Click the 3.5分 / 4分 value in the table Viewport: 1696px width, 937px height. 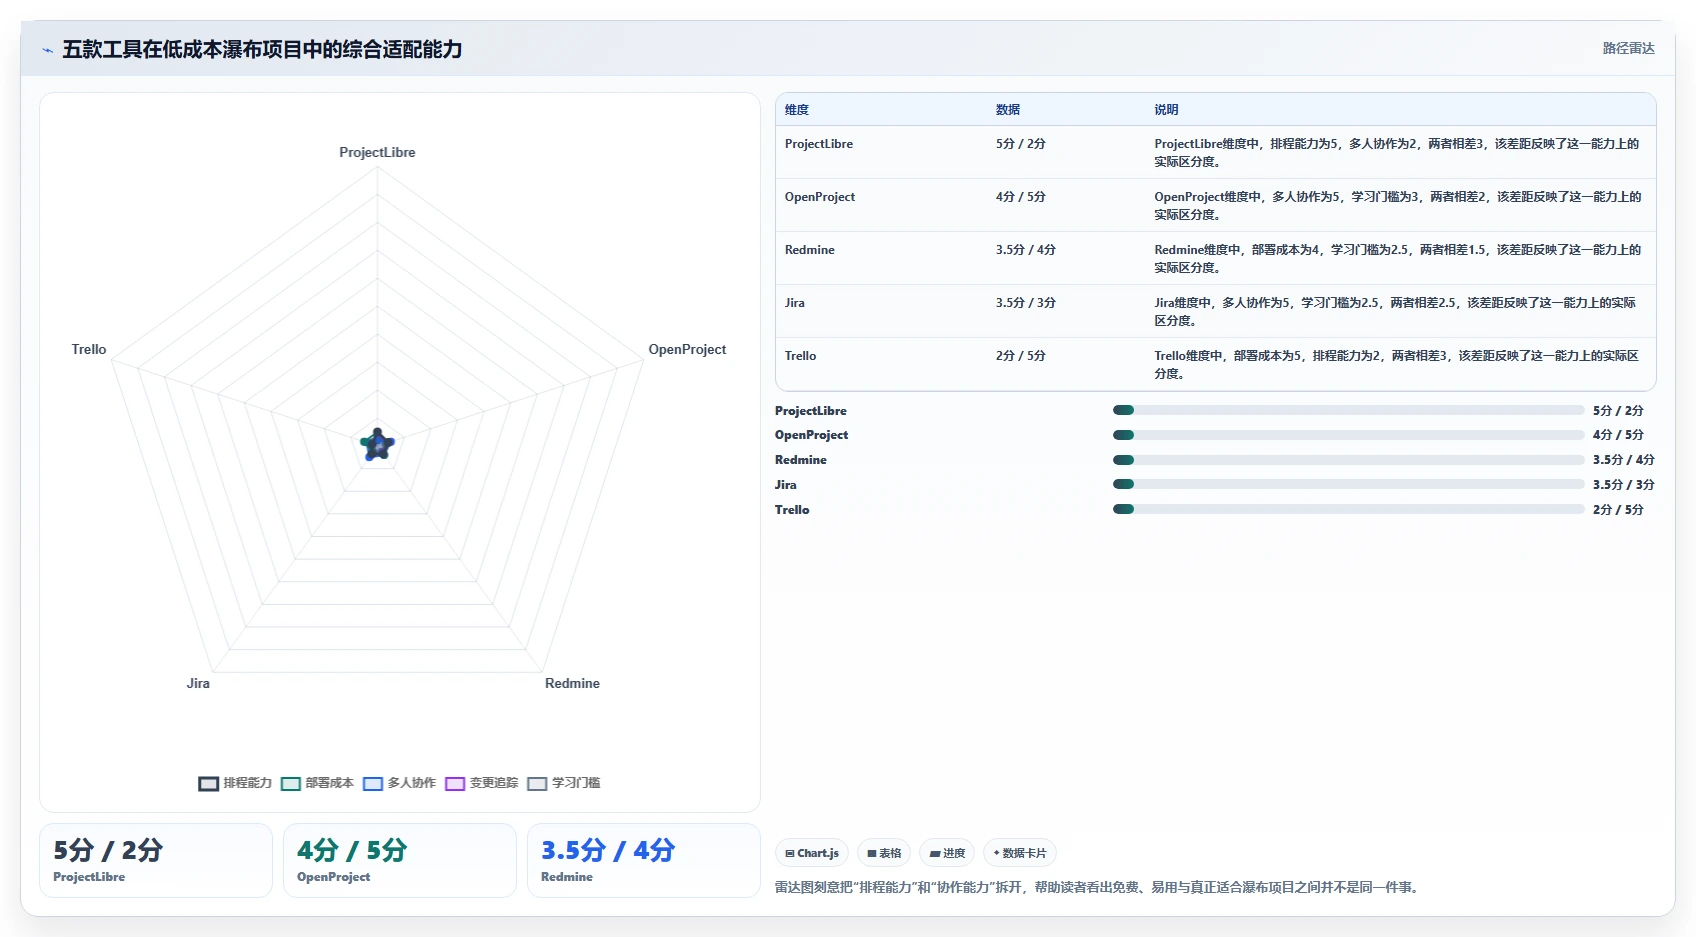1026,250
